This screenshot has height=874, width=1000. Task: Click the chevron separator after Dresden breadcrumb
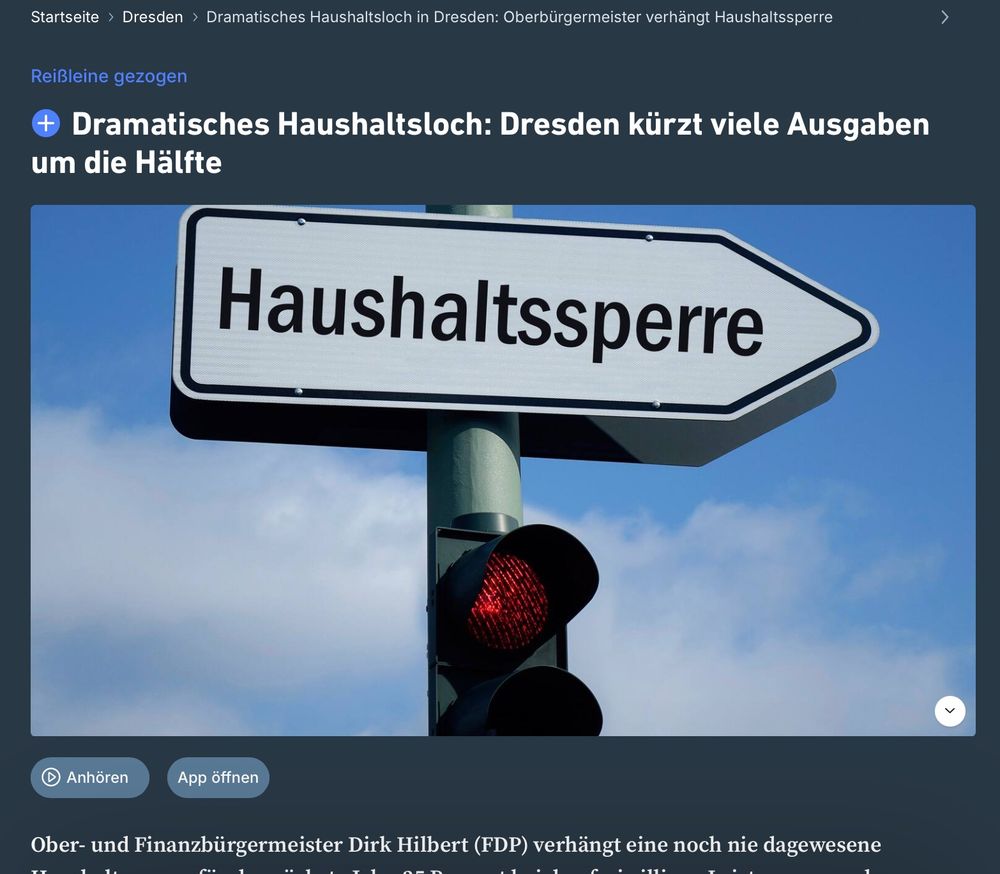(x=195, y=17)
